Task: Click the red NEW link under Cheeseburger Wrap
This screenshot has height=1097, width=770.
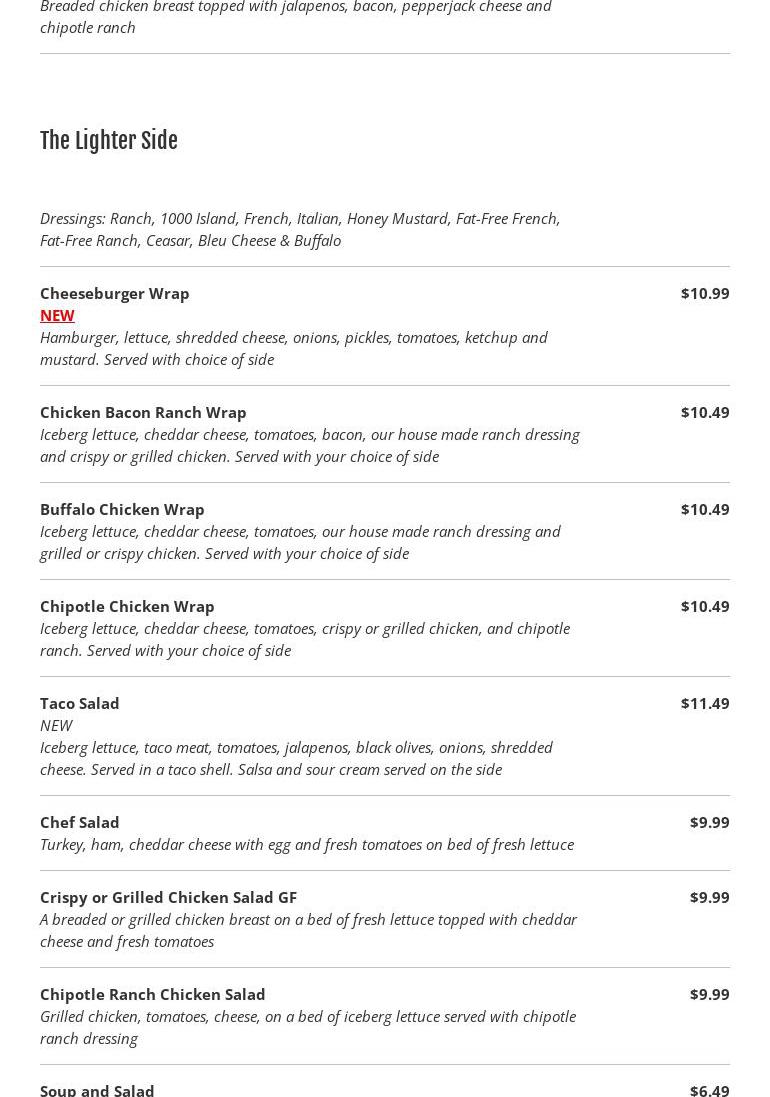Action: [57, 315]
